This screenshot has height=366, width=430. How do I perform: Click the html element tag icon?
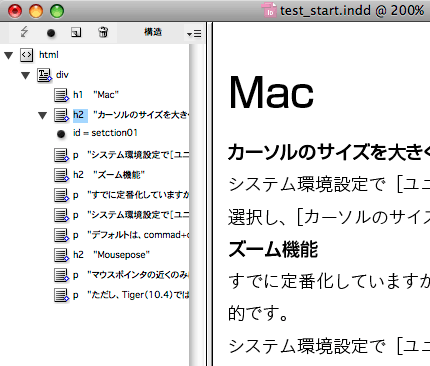[26, 55]
